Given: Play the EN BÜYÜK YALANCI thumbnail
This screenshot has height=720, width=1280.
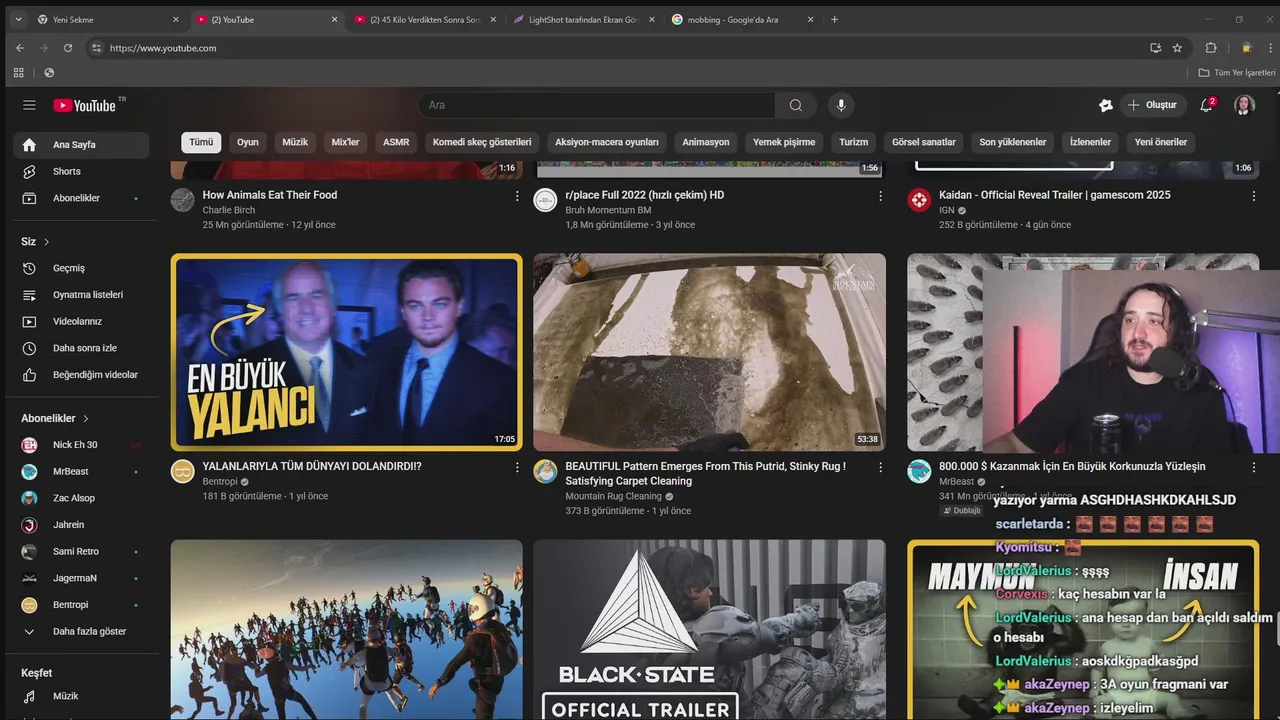Looking at the screenshot, I should pos(346,352).
